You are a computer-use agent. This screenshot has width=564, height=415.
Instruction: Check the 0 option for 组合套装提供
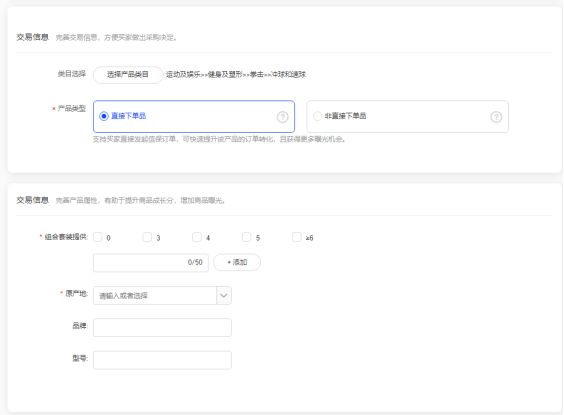[x=97, y=237]
